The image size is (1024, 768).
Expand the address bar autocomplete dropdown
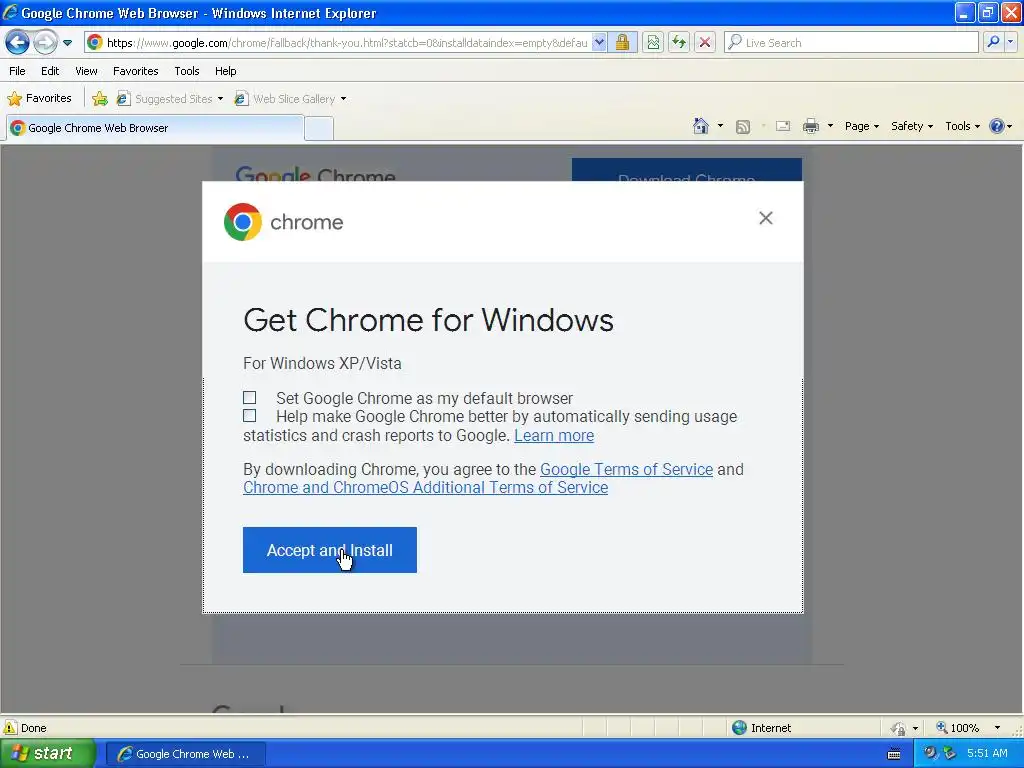pyautogui.click(x=600, y=42)
